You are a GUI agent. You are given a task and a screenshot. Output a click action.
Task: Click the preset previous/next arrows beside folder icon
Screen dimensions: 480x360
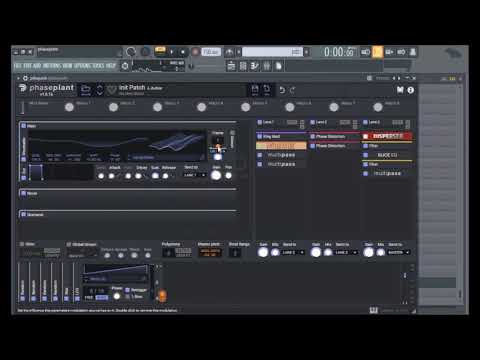[x=100, y=90]
